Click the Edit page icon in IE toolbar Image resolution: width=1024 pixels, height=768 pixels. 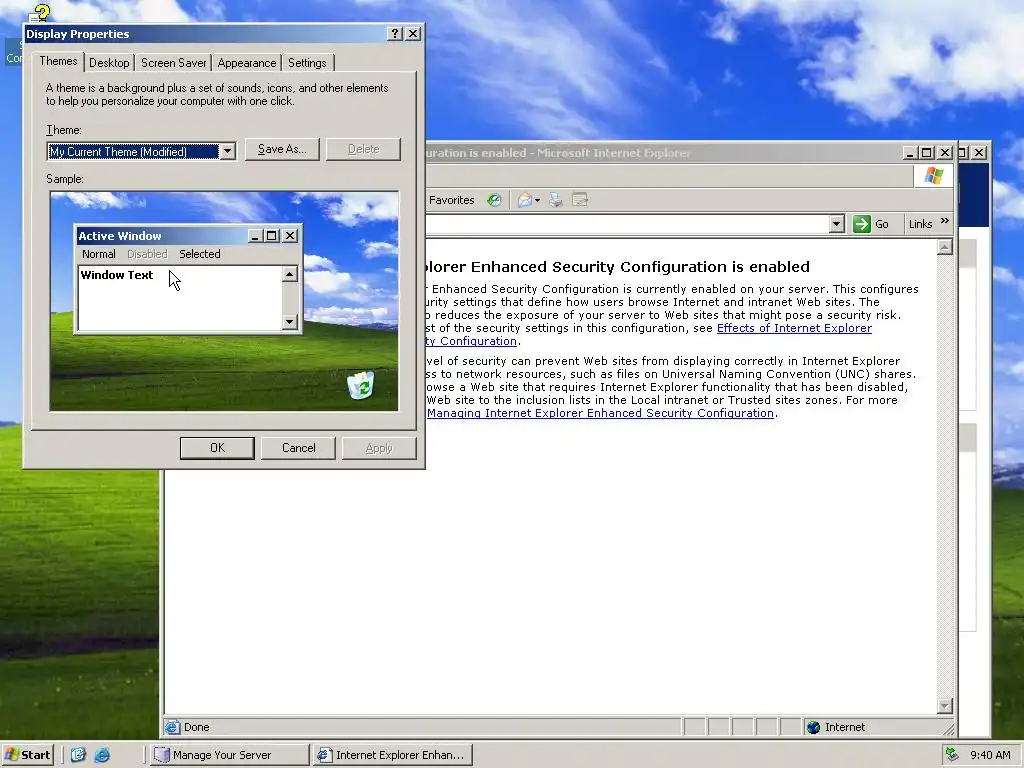[580, 200]
